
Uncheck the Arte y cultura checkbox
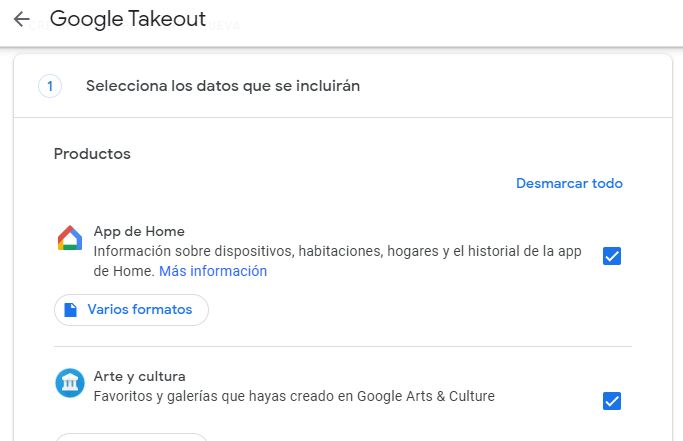[612, 401]
